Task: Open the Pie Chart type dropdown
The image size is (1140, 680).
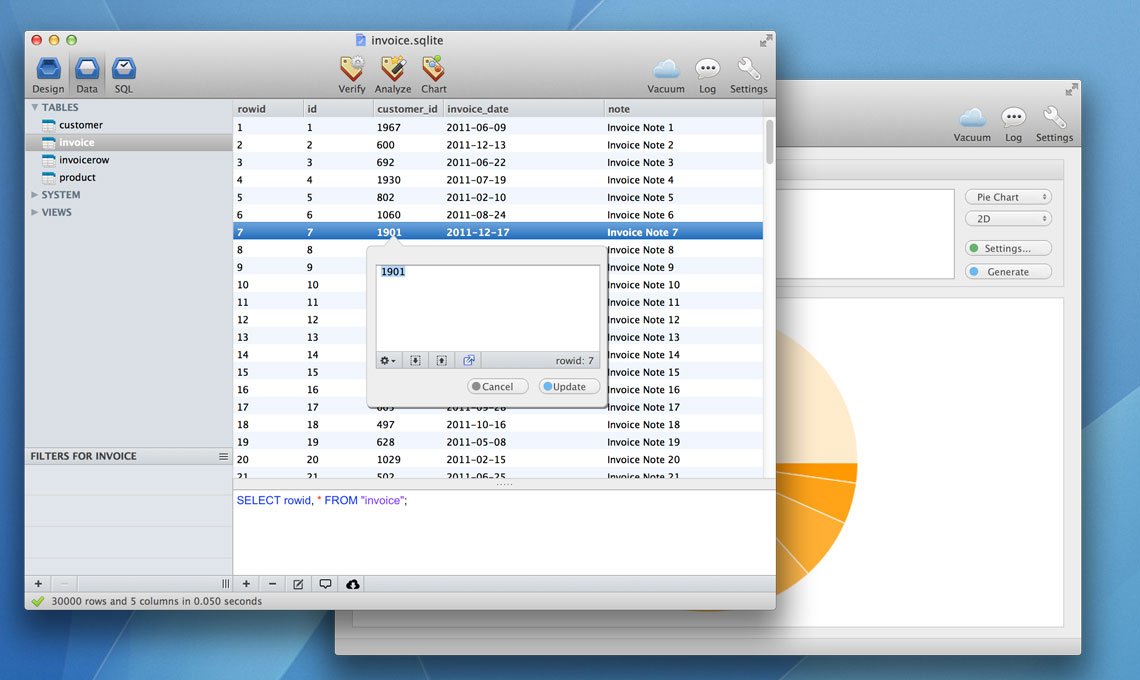Action: coord(1008,197)
